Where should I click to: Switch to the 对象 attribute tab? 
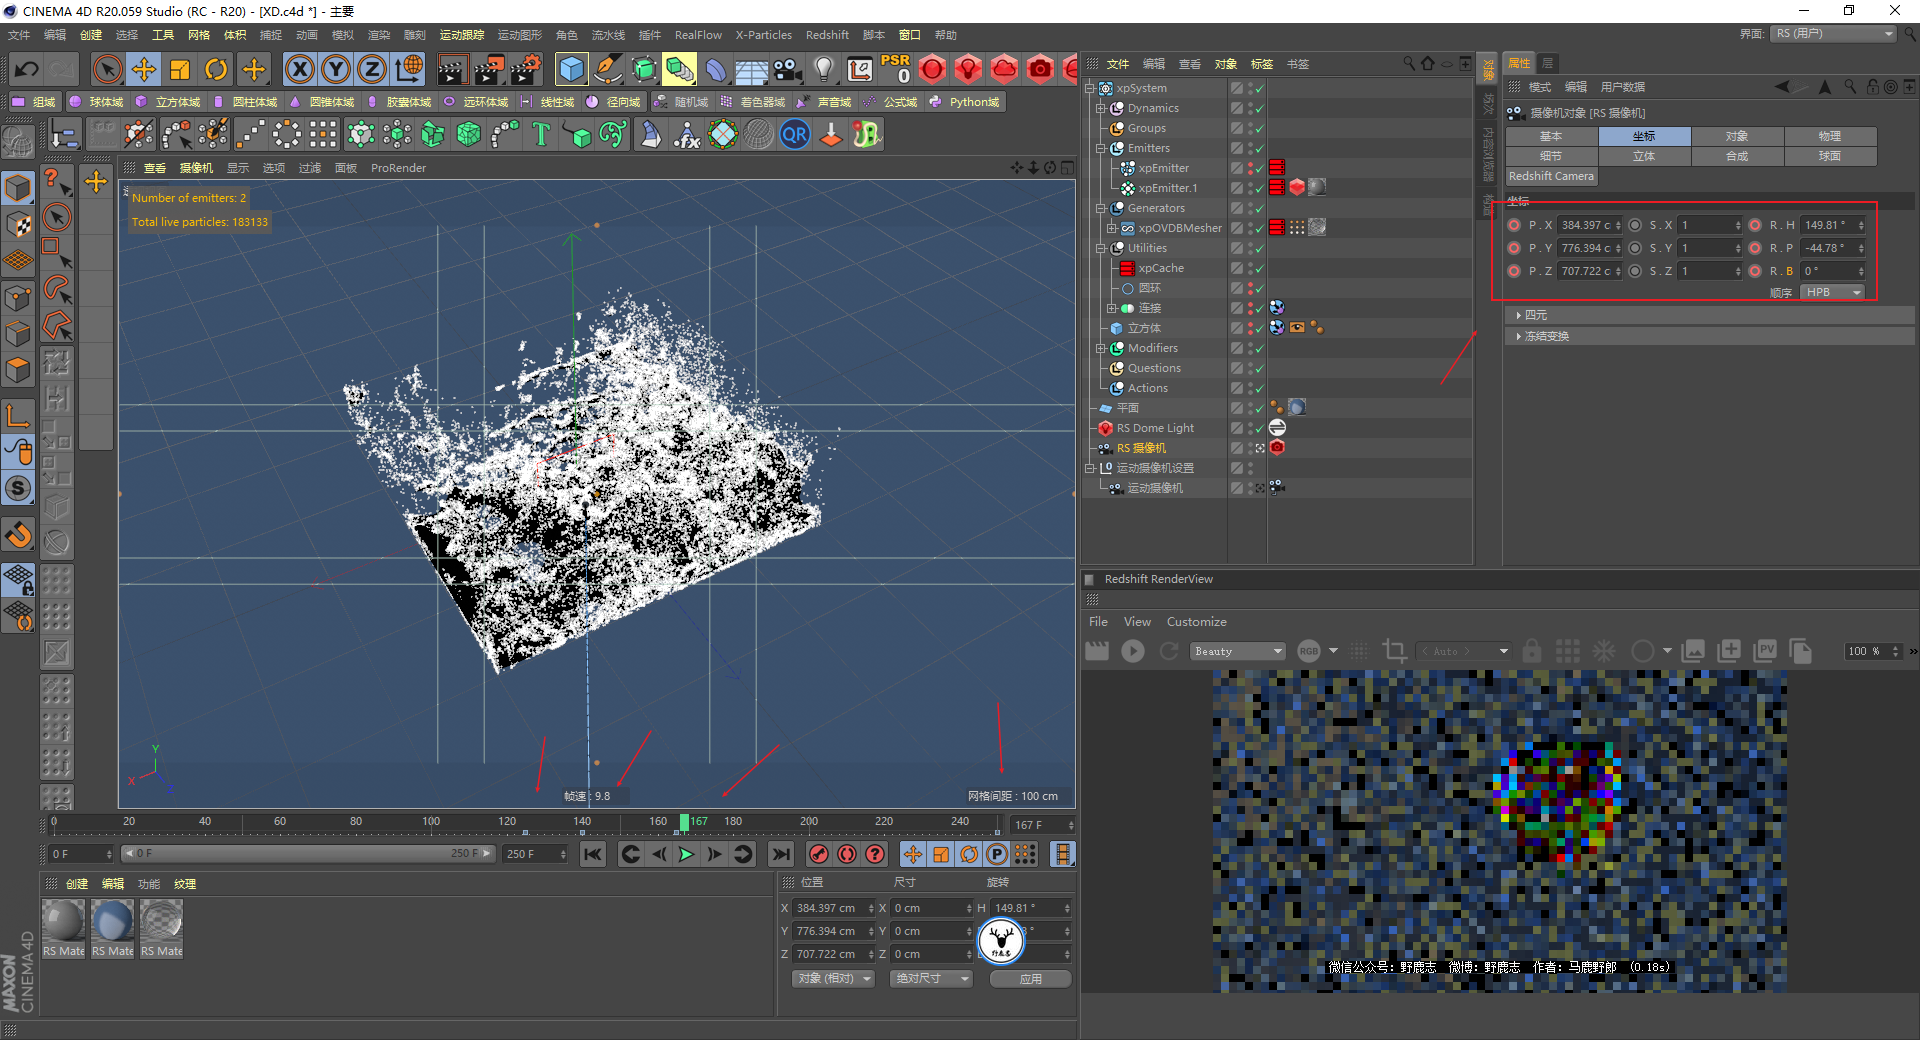(1737, 136)
